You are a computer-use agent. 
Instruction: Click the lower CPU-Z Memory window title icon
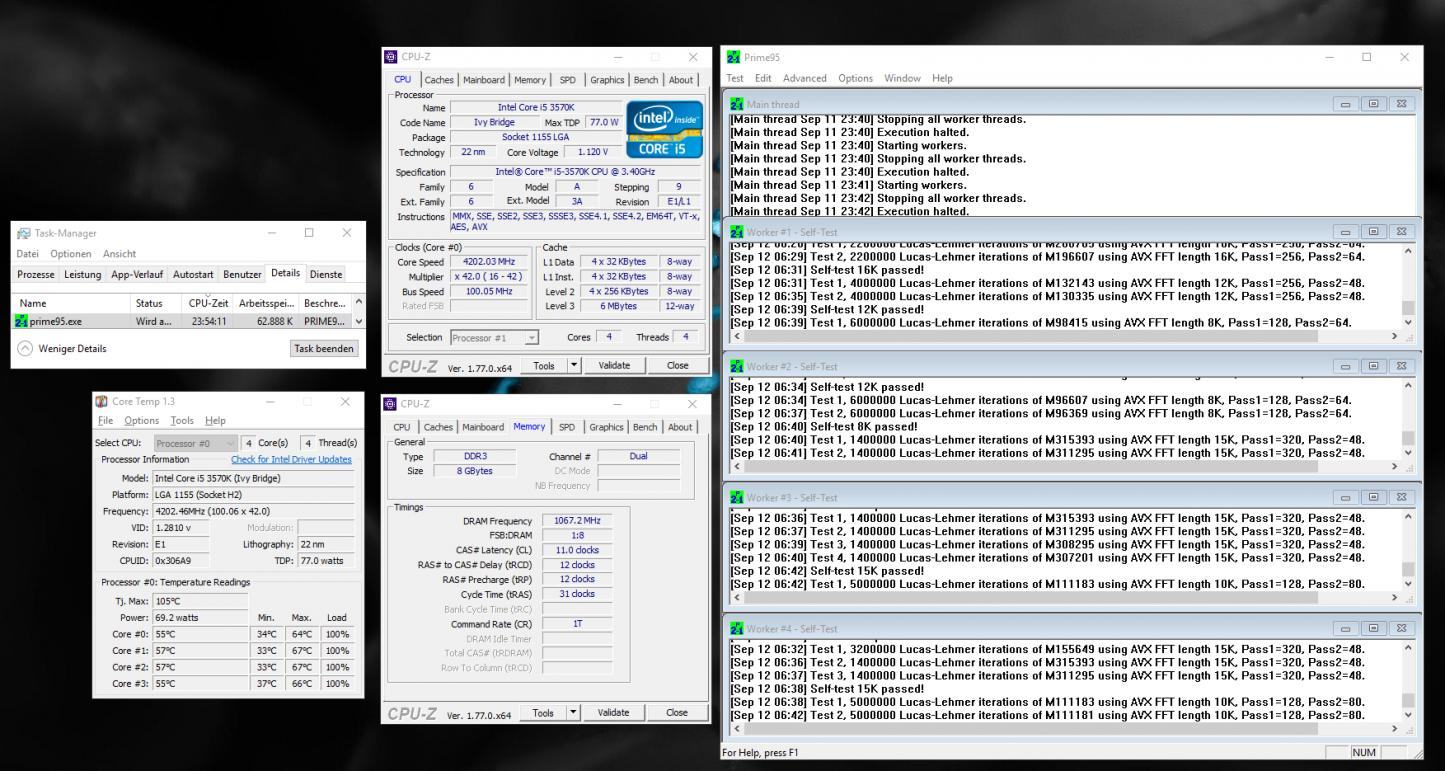[389, 404]
